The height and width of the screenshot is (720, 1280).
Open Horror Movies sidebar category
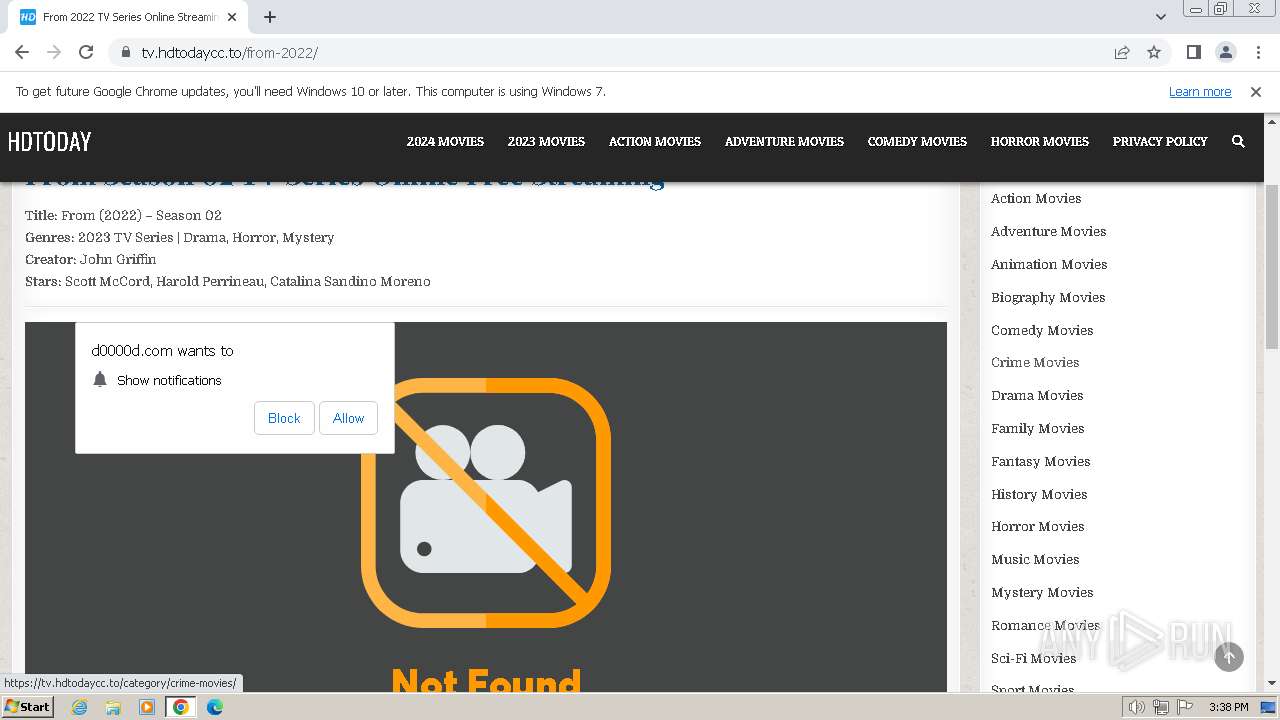pos(1037,526)
